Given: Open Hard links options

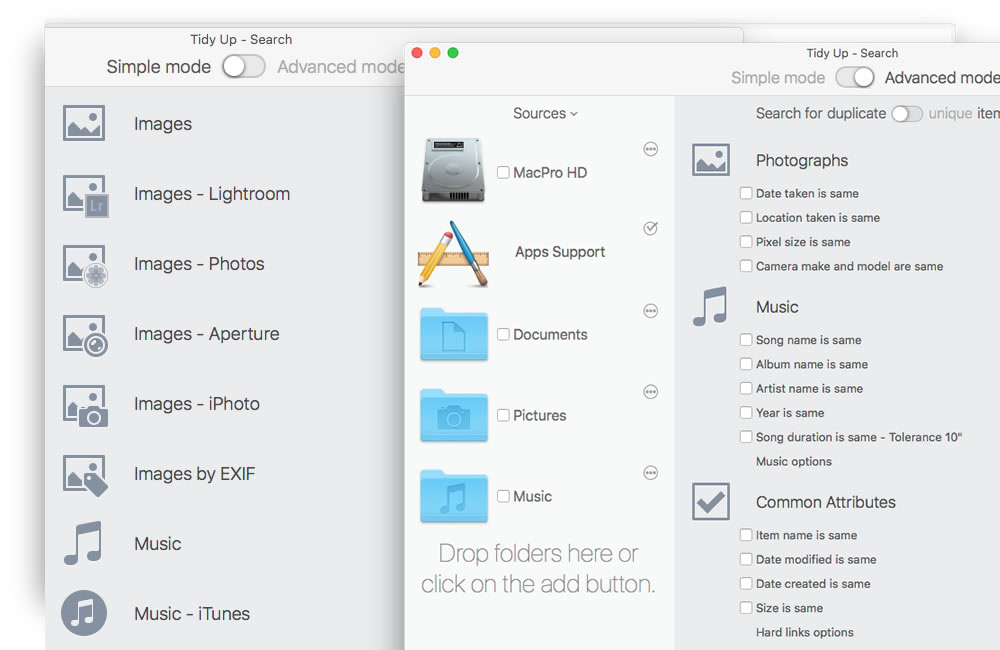Looking at the screenshot, I should (x=804, y=632).
